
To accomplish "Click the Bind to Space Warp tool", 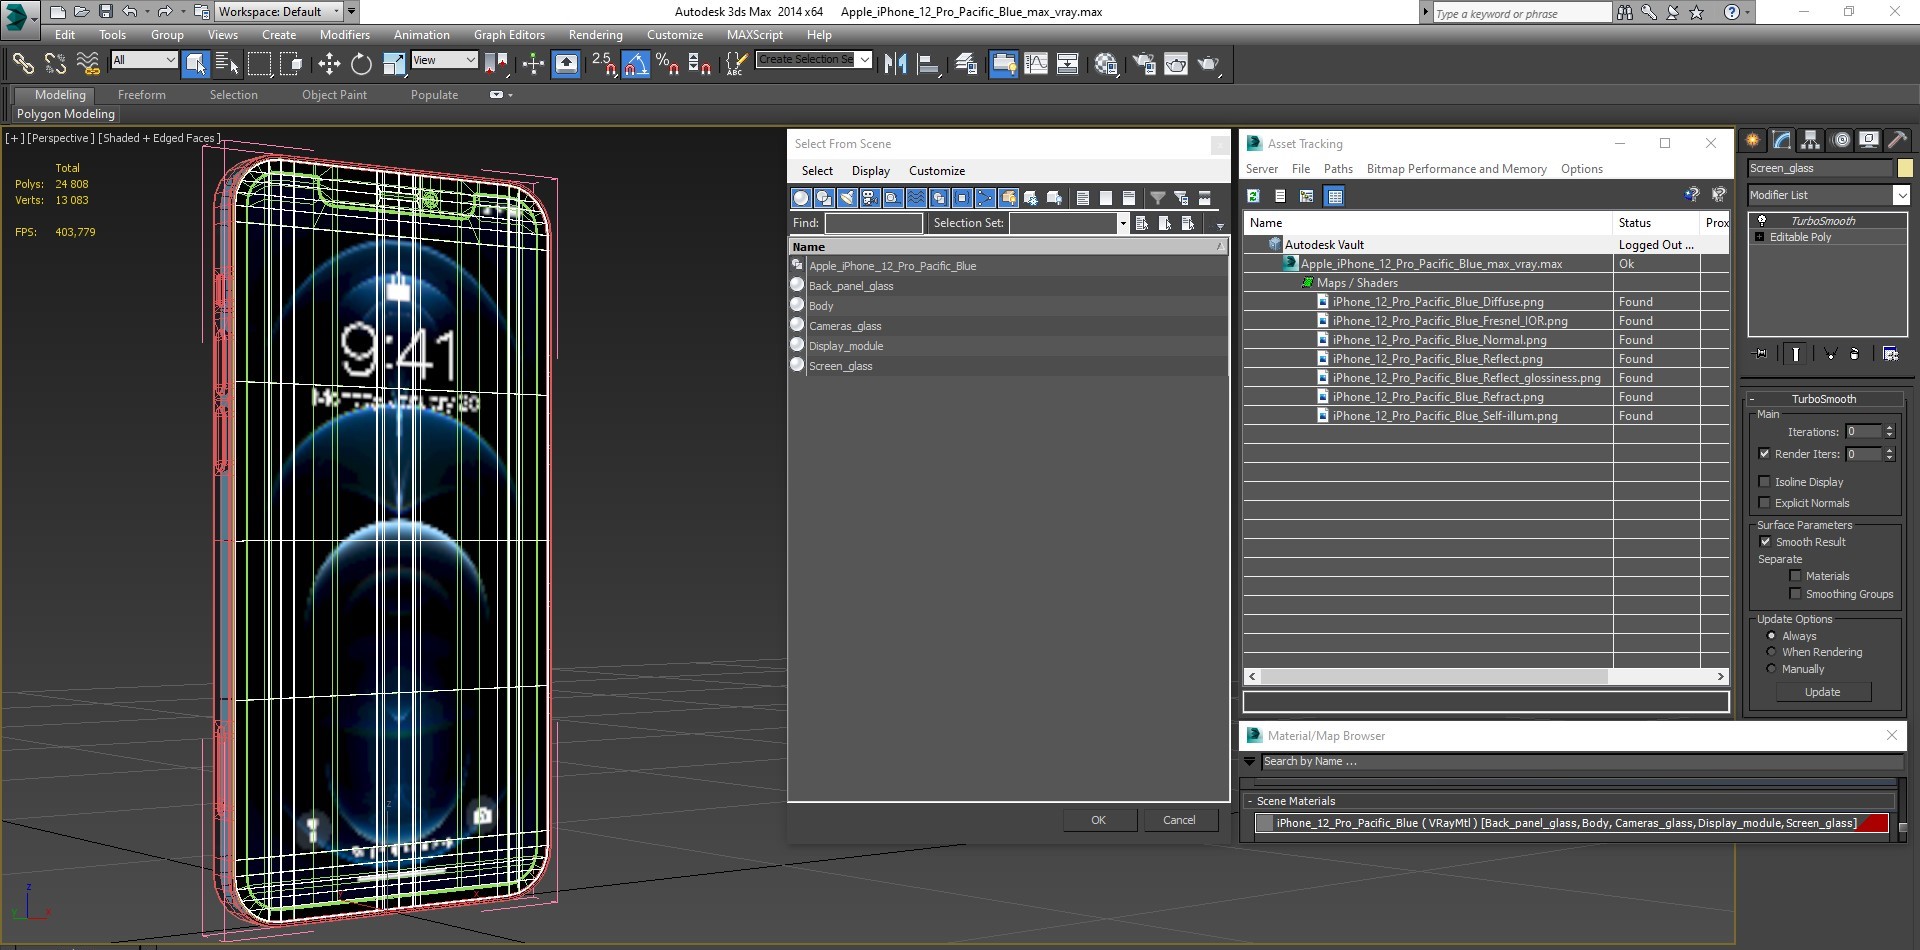I will (x=88, y=64).
